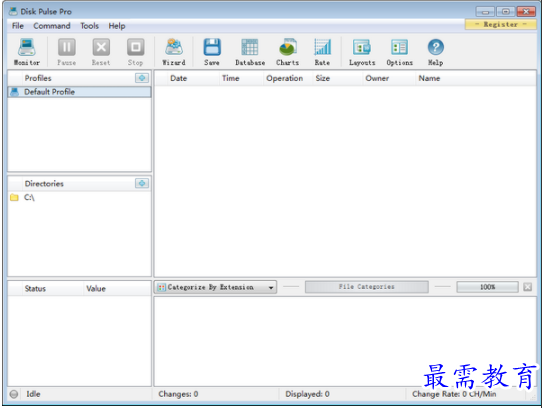Click the Changes: 0 status text

click(178, 394)
